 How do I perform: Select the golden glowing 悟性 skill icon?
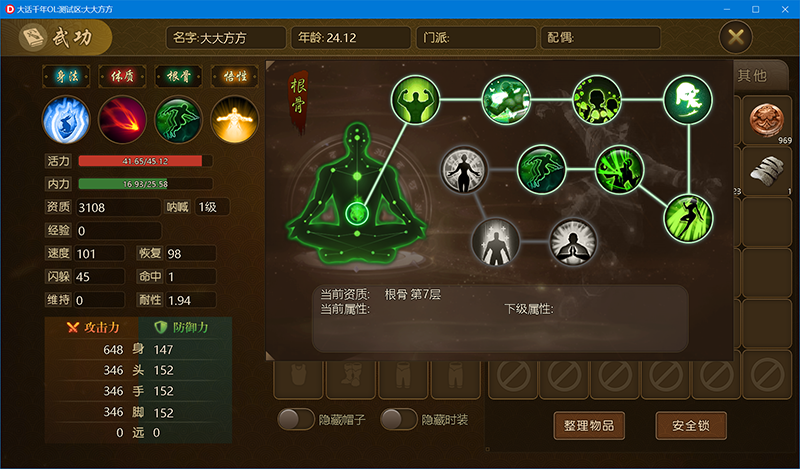click(x=235, y=120)
